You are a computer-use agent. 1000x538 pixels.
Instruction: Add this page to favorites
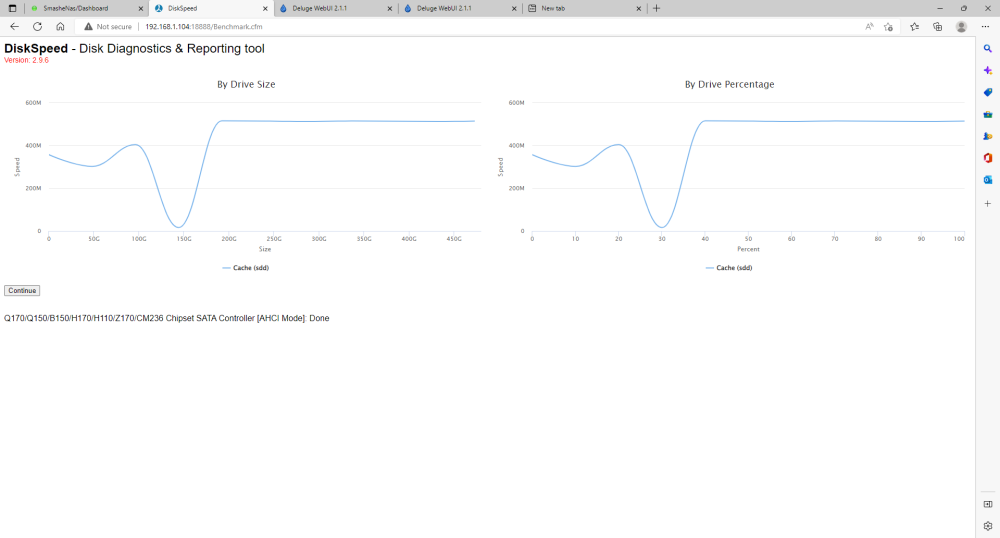888,27
